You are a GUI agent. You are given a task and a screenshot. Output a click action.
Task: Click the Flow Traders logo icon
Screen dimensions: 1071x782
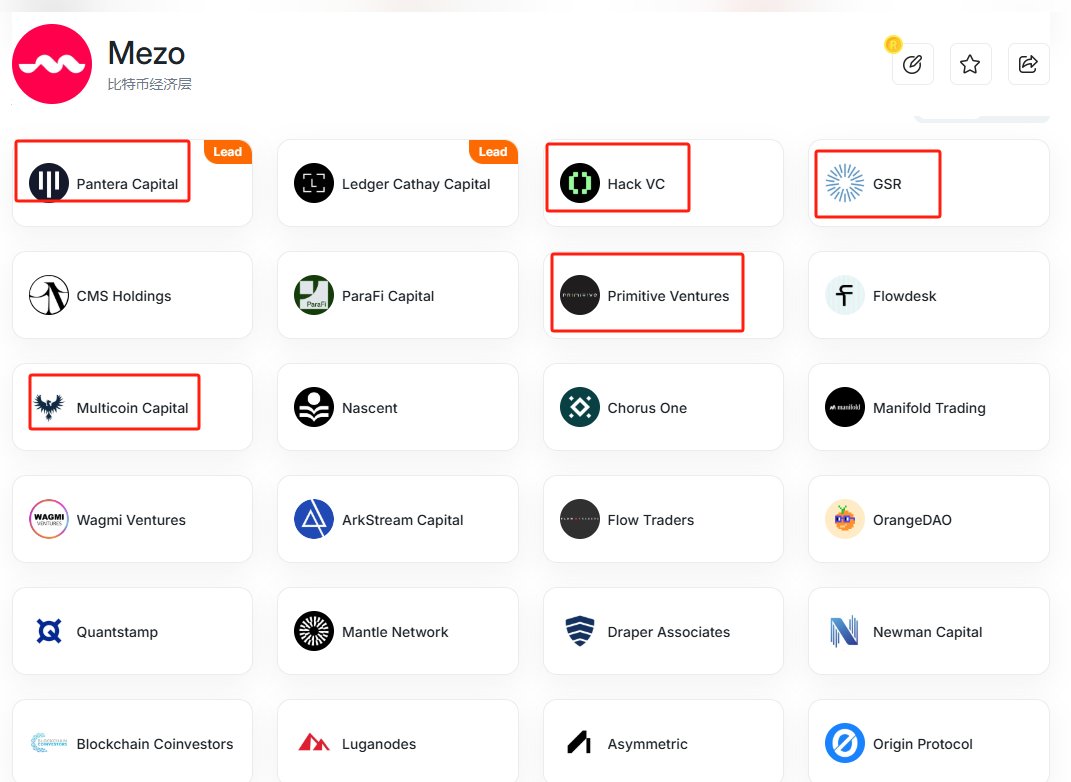pyautogui.click(x=579, y=519)
